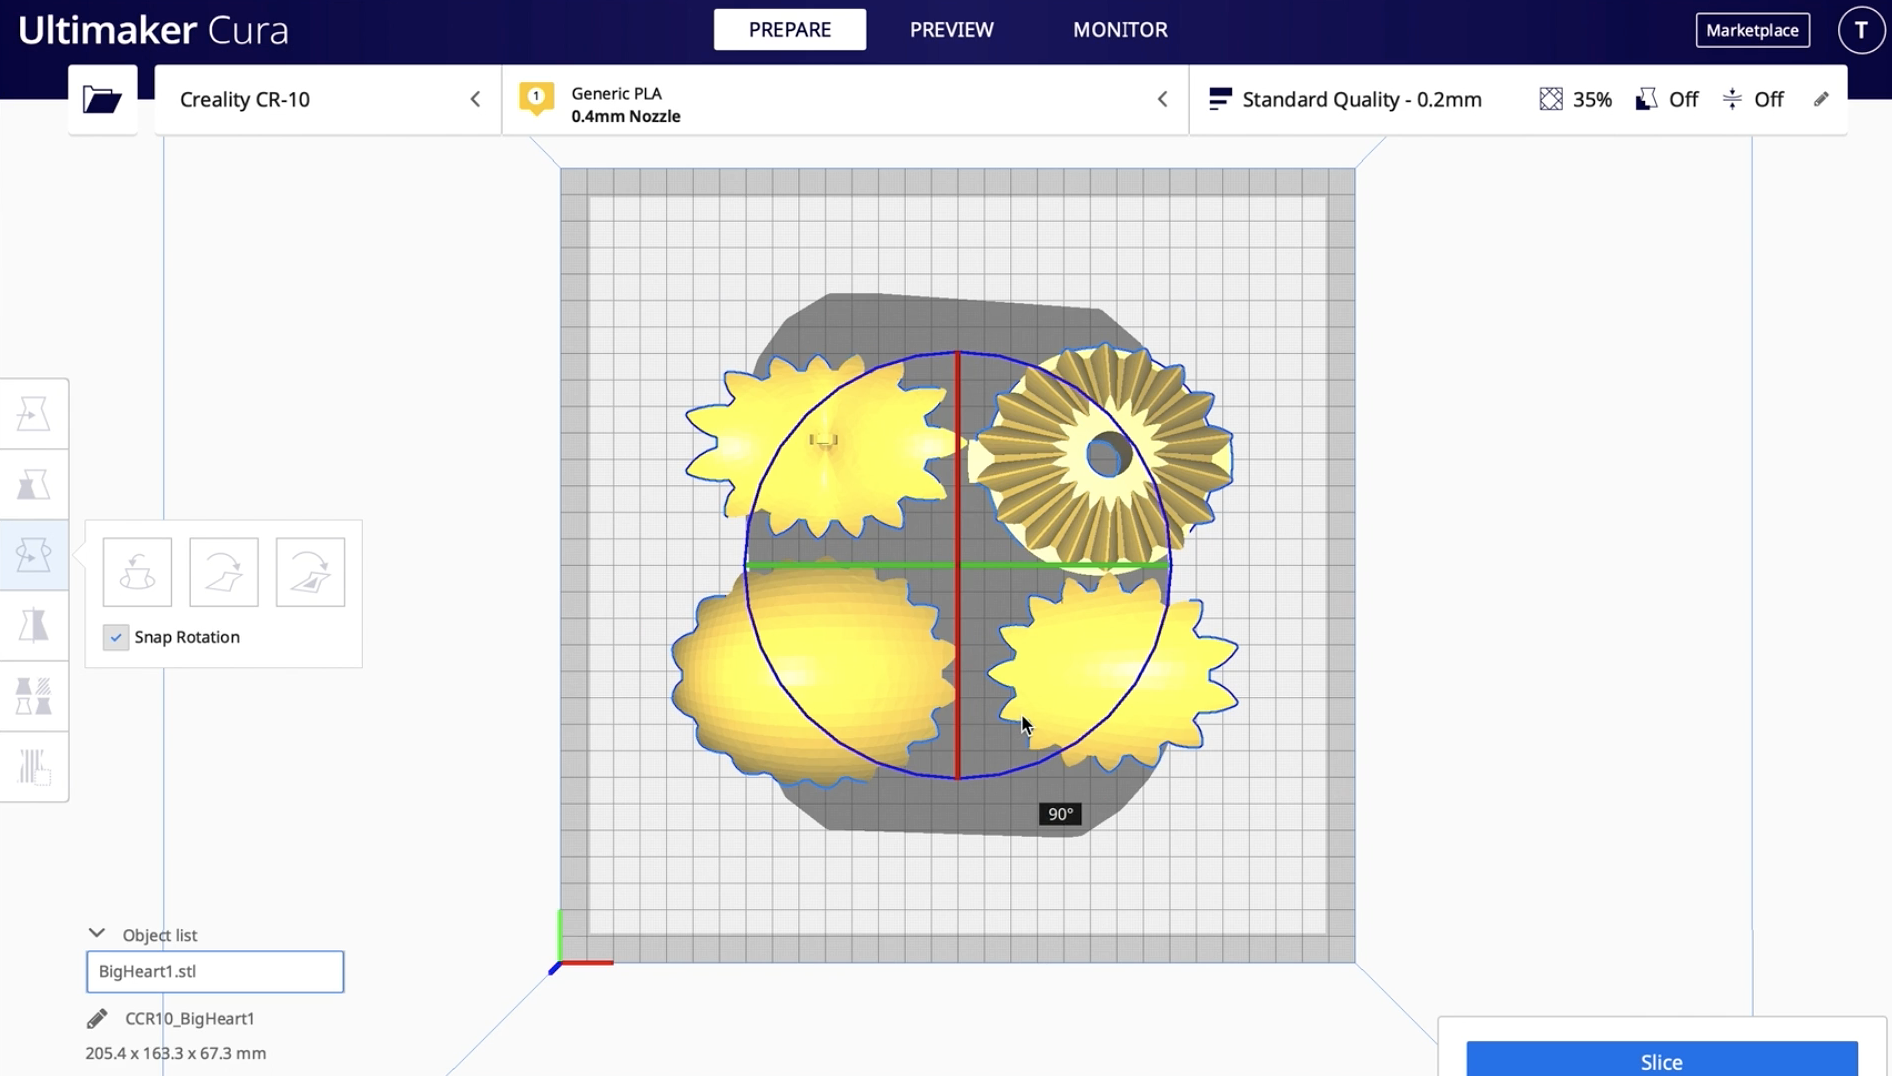The width and height of the screenshot is (1892, 1080).
Task: Open a file with the folder icon
Action: pyautogui.click(x=102, y=99)
